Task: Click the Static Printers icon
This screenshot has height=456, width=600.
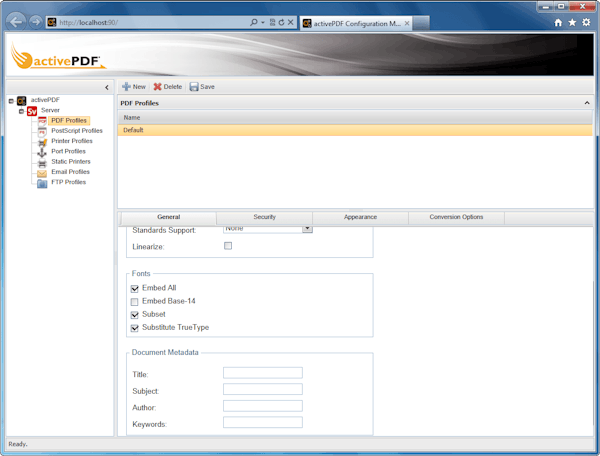Action: tap(42, 163)
